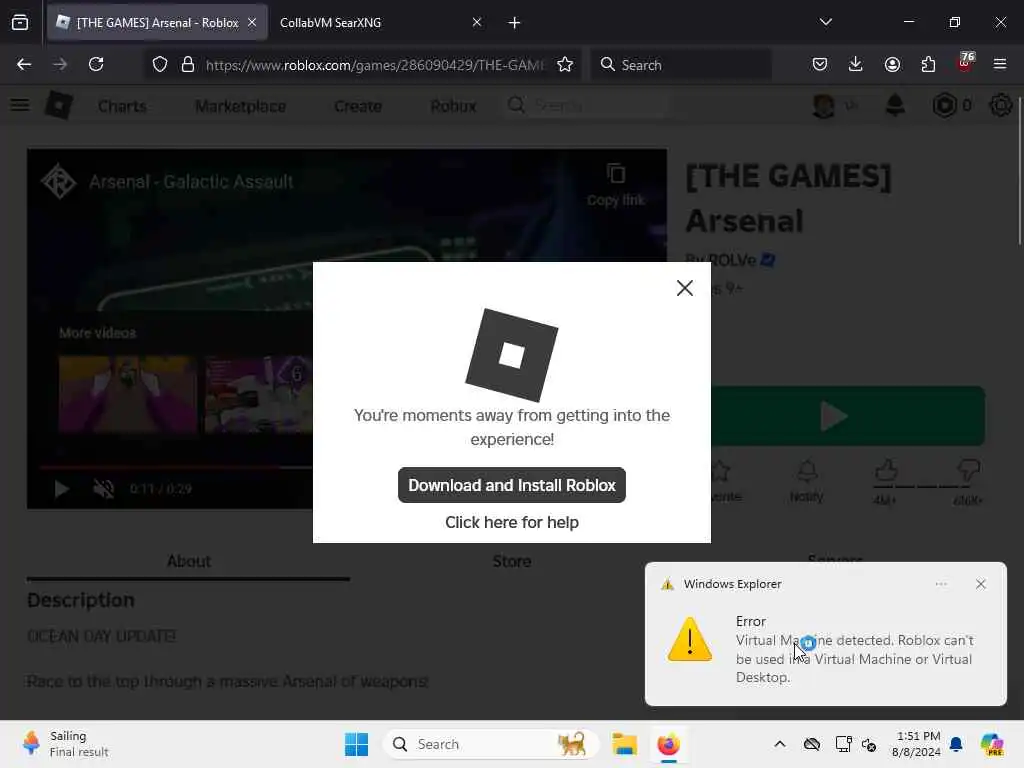The image size is (1024, 768).
Task: Open the Roblox hamburger side menu
Action: coord(20,105)
